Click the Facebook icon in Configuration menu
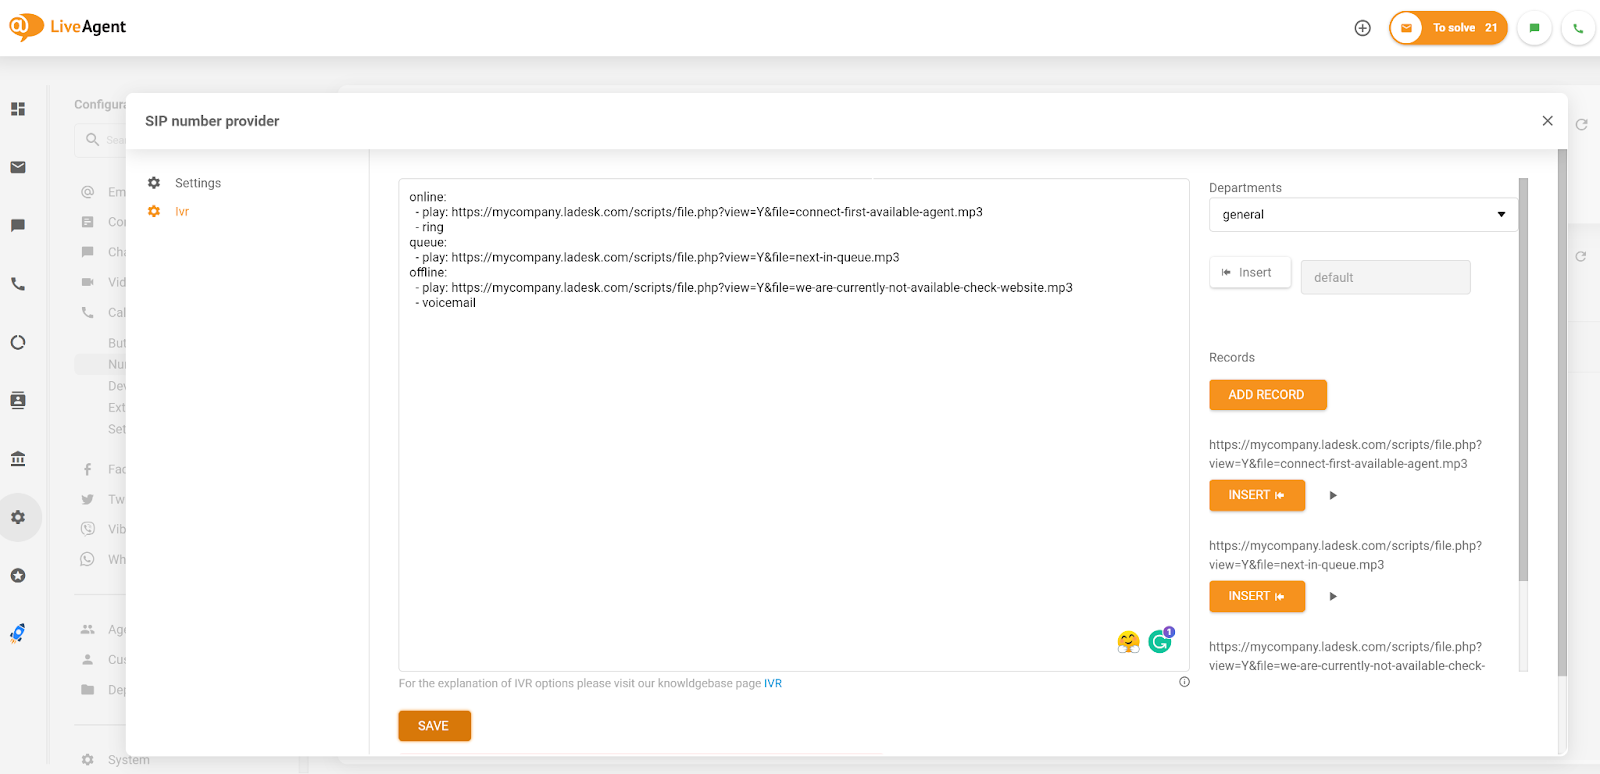Viewport: 1600px width, 774px height. tap(88, 469)
